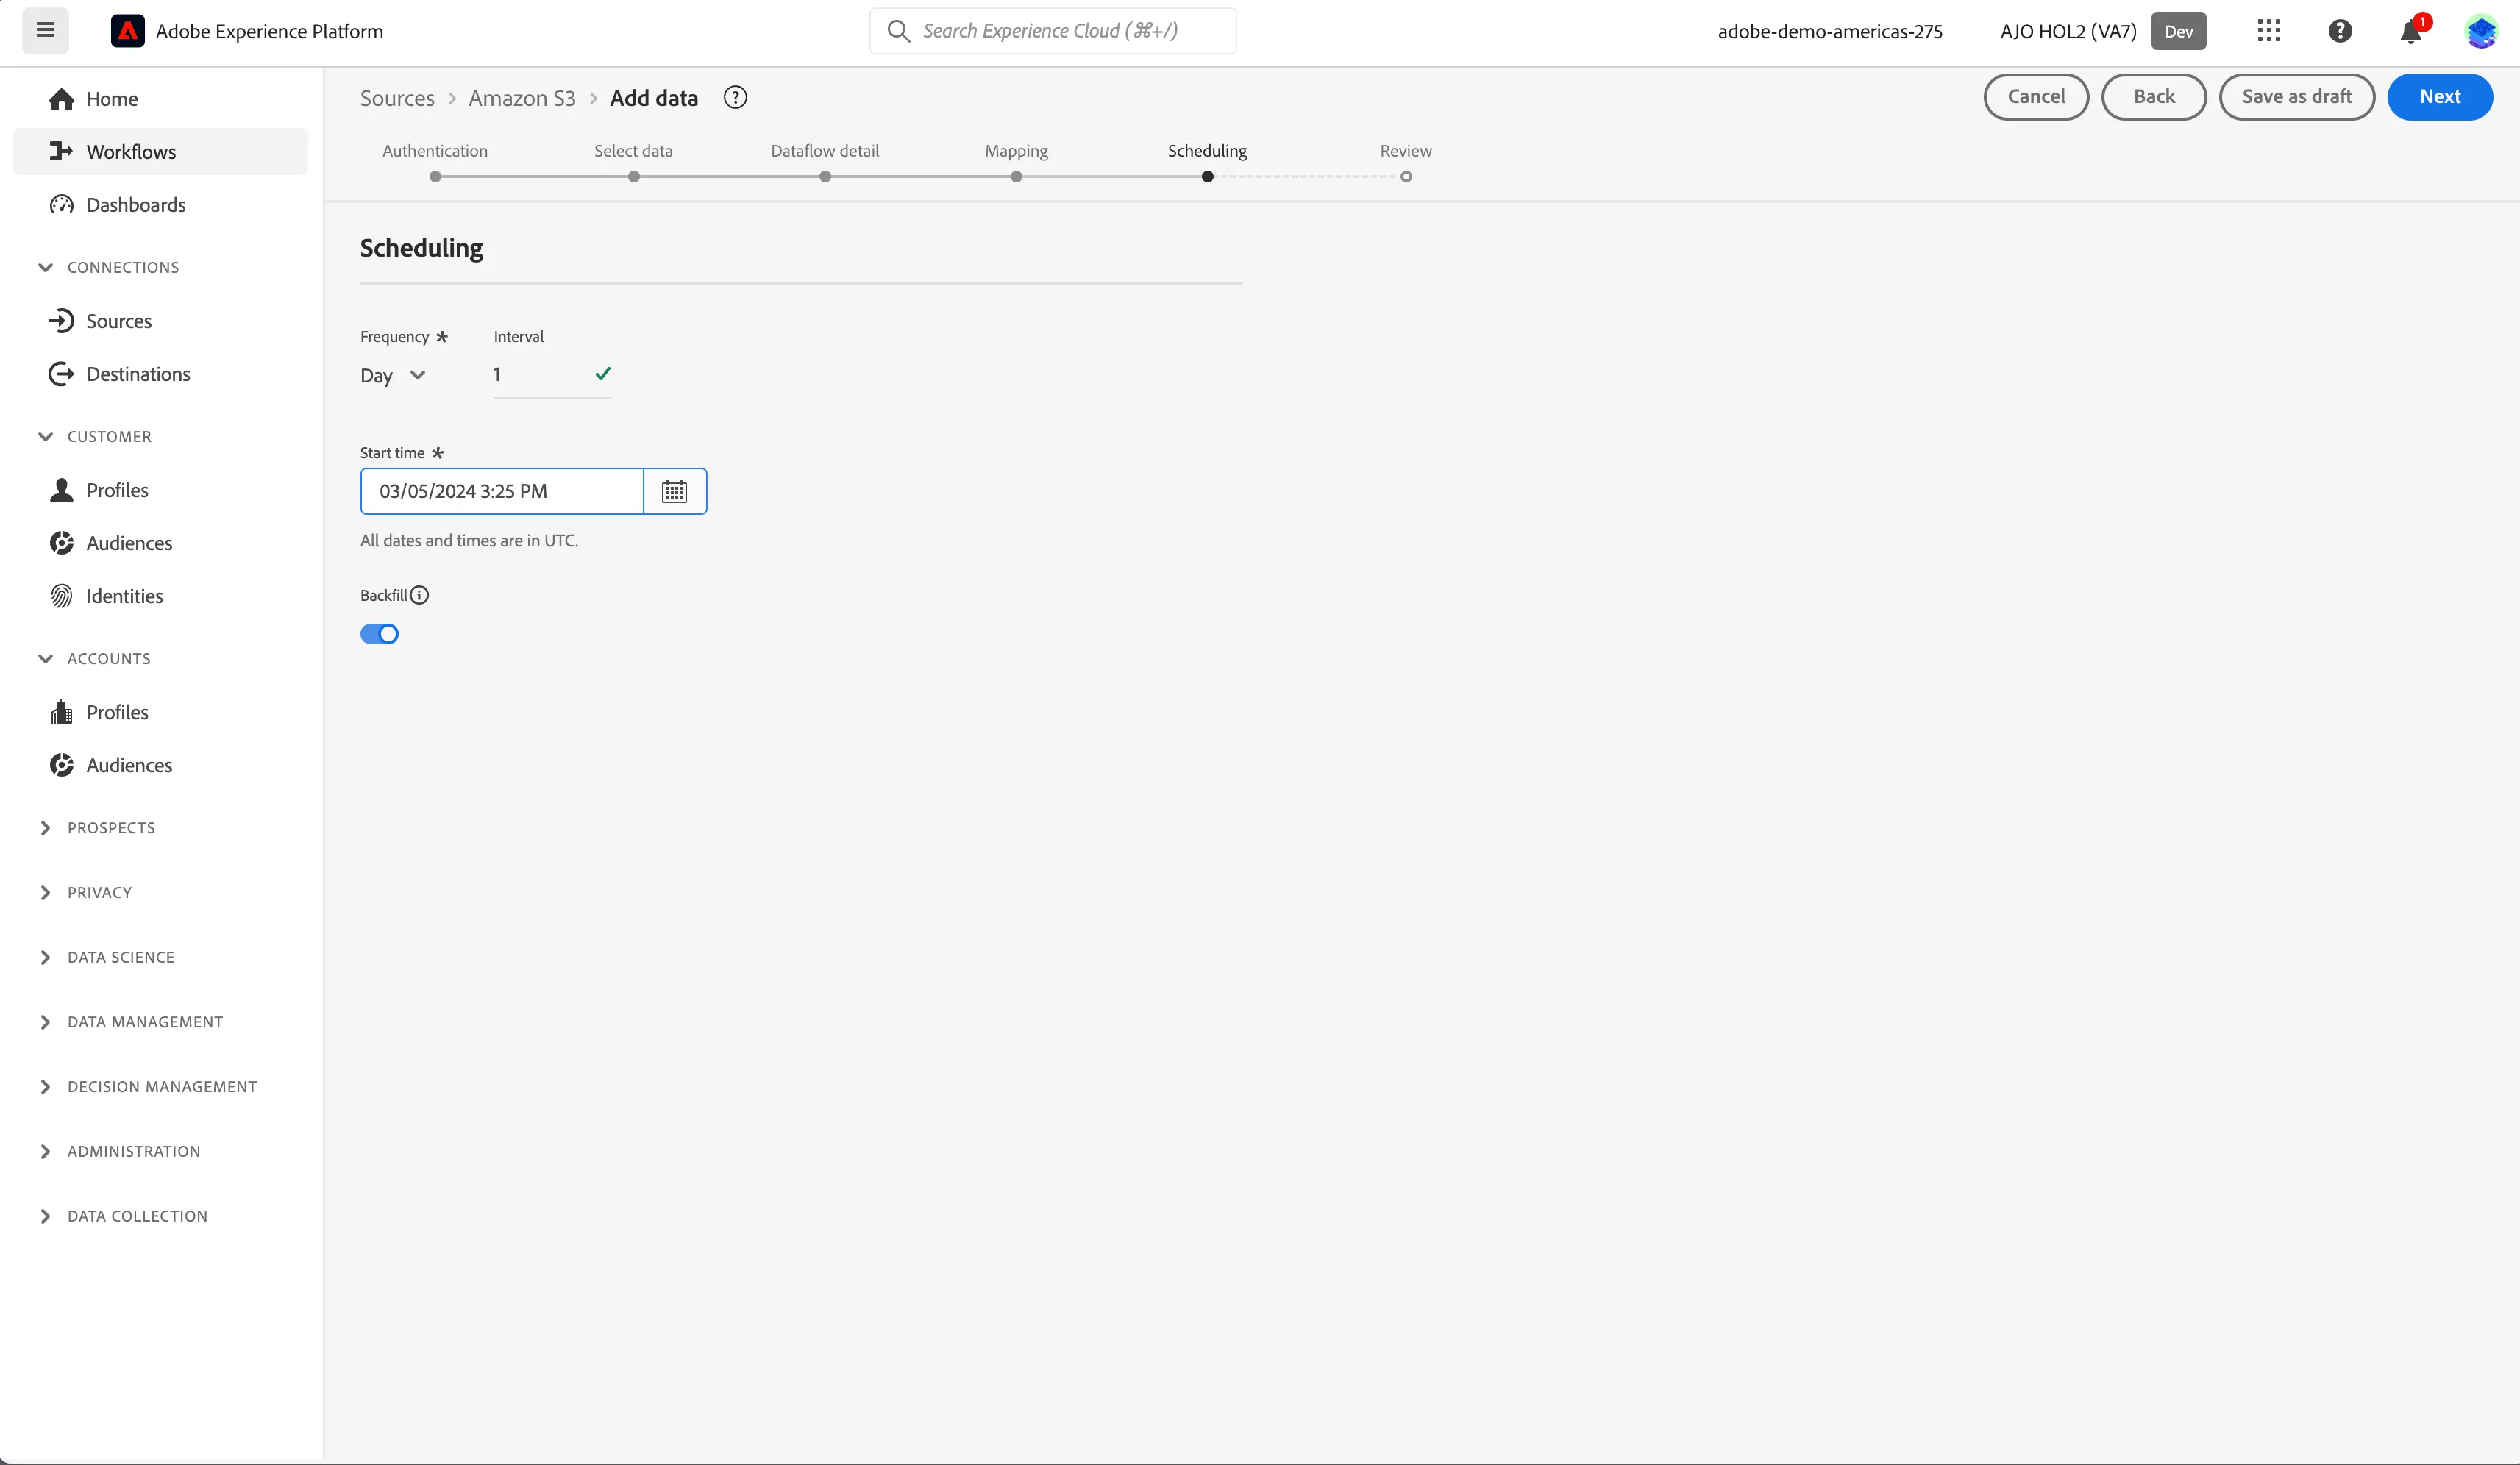Expand the DECISION MANAGEMENT section
Screen dimensions: 2520x1465
click(148, 1087)
